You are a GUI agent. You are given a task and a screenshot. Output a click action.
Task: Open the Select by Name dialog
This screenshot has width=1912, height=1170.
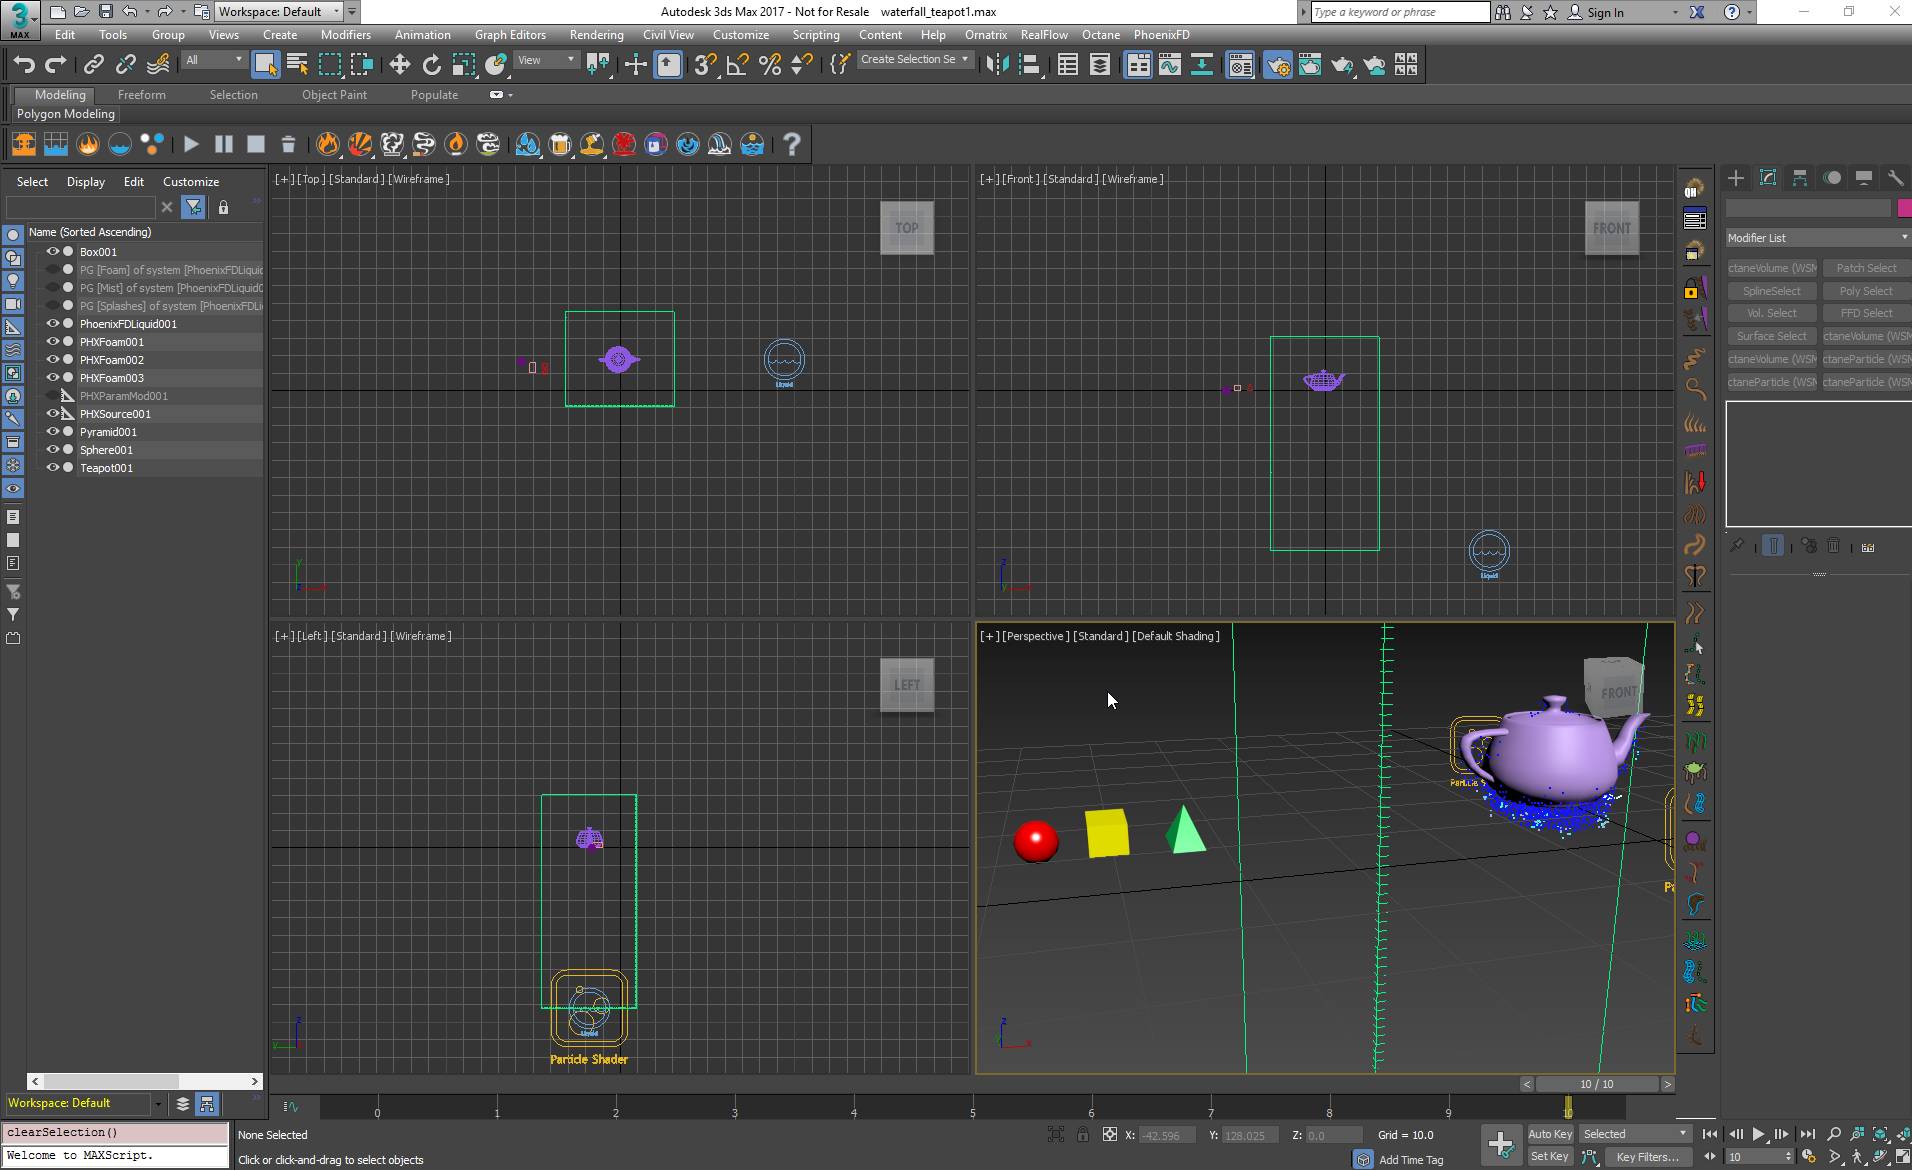(x=297, y=65)
